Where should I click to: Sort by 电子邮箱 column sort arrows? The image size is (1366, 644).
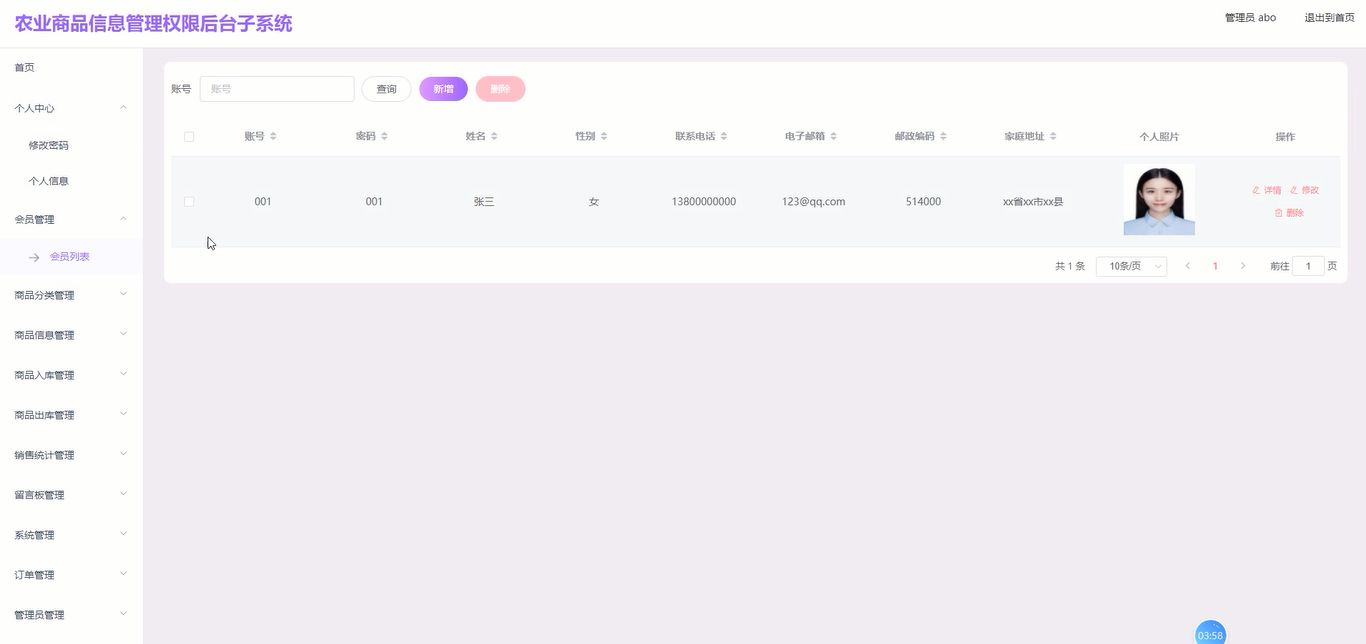(834, 136)
